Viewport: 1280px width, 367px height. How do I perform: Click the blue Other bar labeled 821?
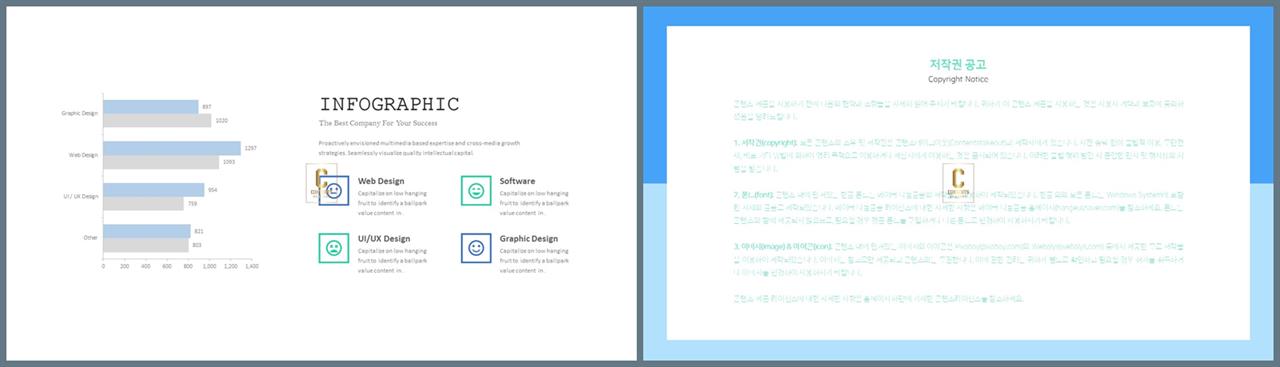(146, 231)
